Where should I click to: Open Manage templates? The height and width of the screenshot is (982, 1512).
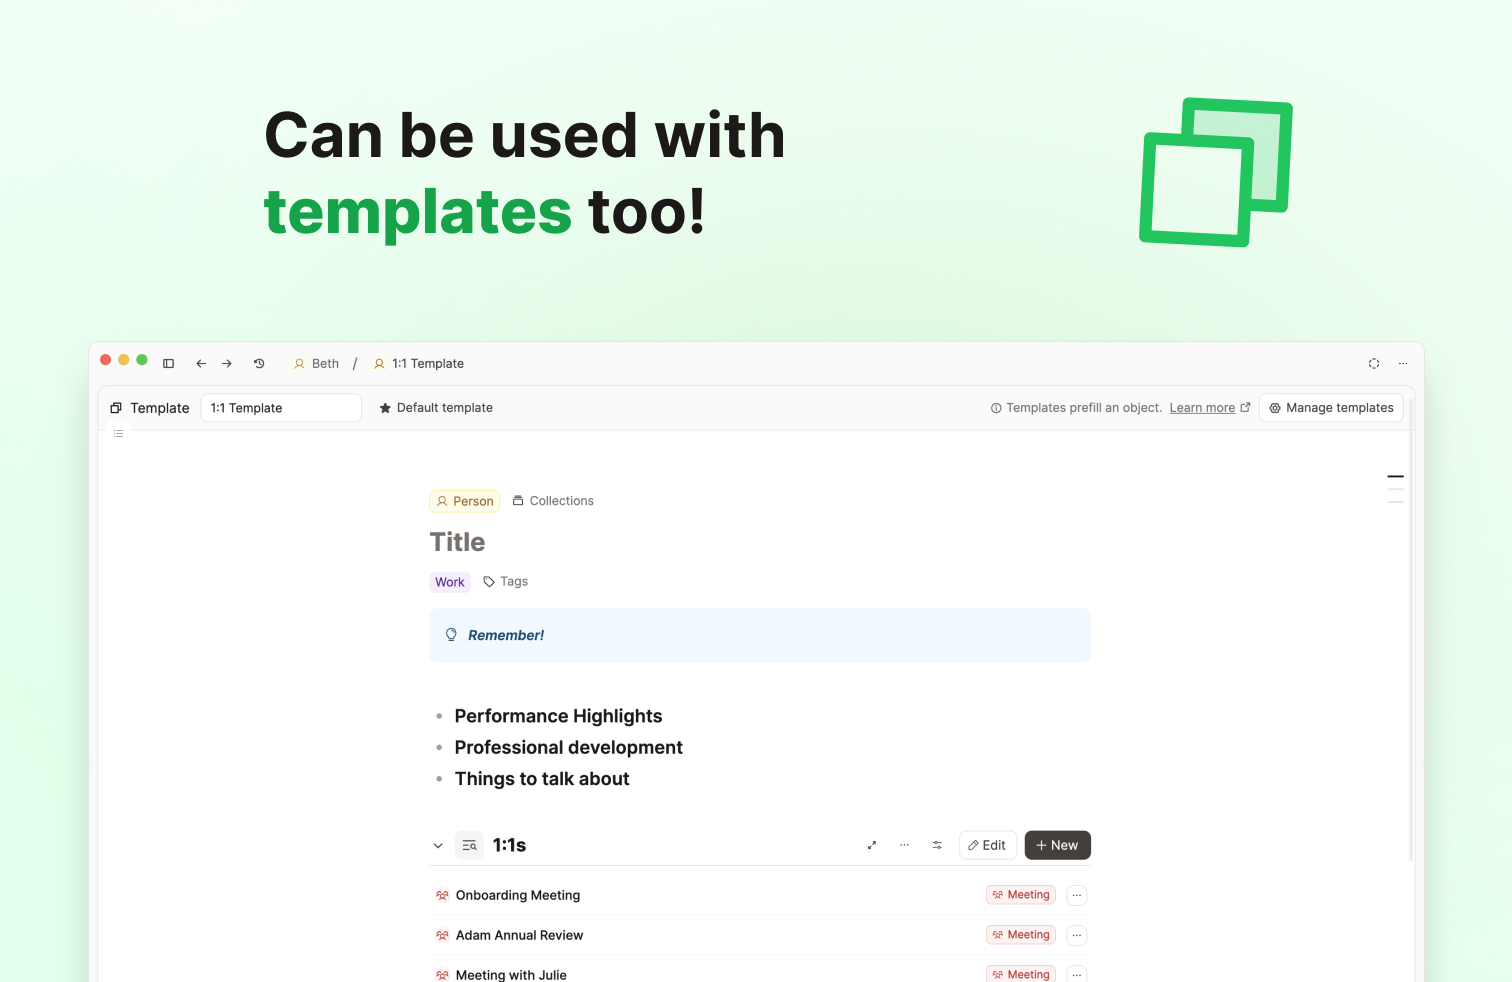1331,408
